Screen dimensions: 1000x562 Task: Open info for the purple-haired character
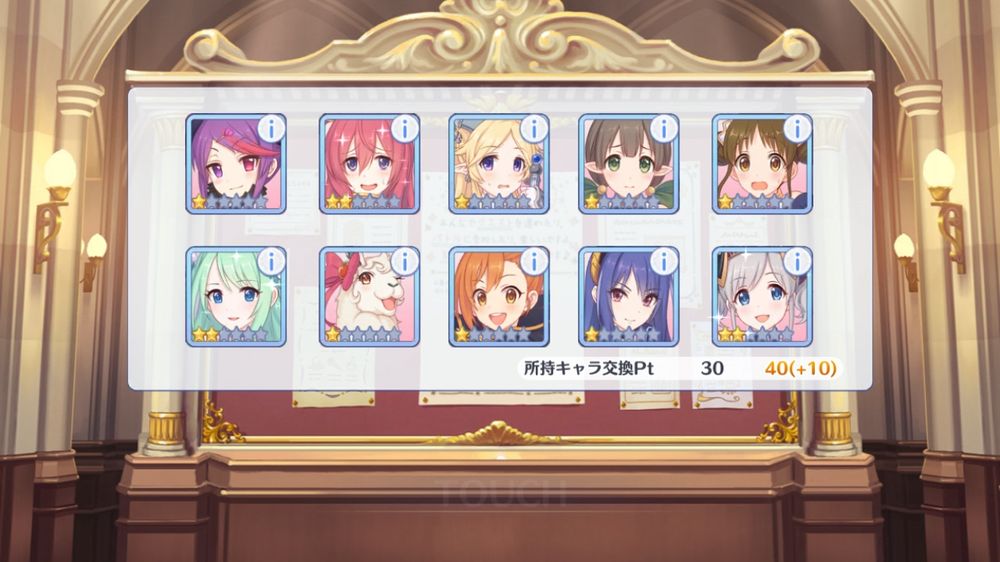272,129
